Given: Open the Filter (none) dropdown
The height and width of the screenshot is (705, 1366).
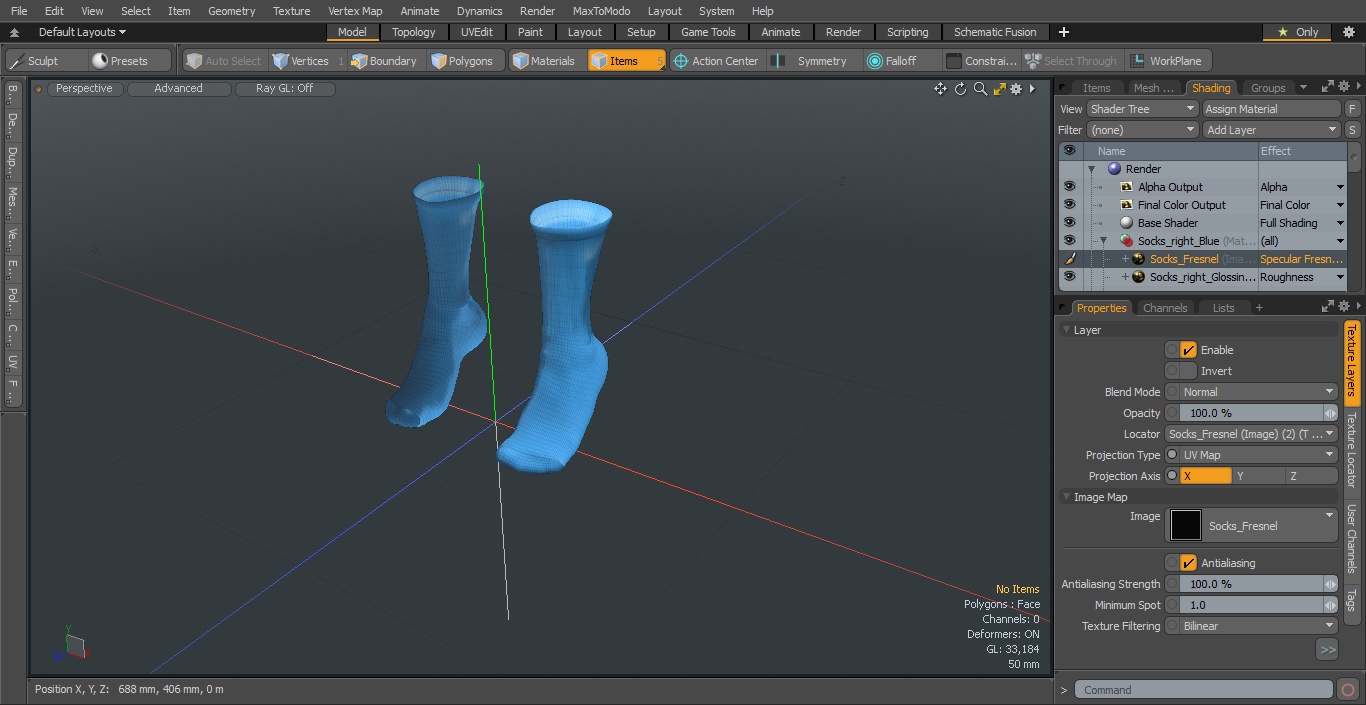Looking at the screenshot, I should pos(1142,130).
